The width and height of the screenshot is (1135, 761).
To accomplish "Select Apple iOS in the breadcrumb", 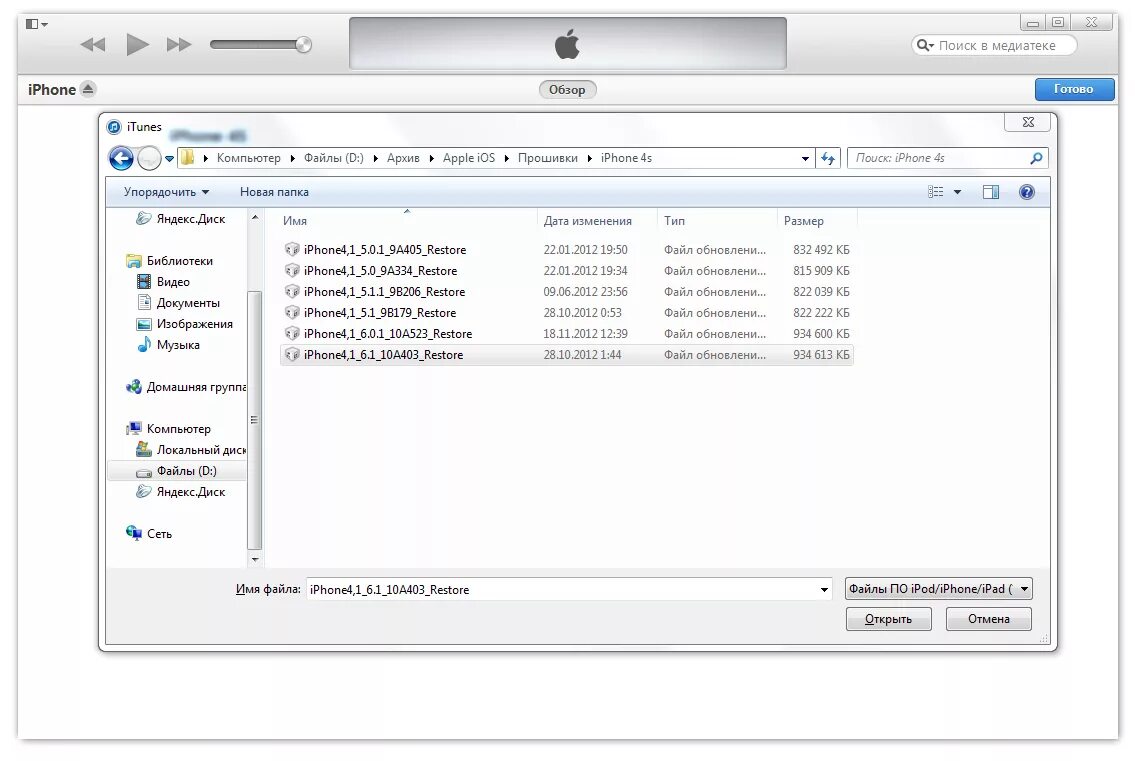I will point(469,158).
